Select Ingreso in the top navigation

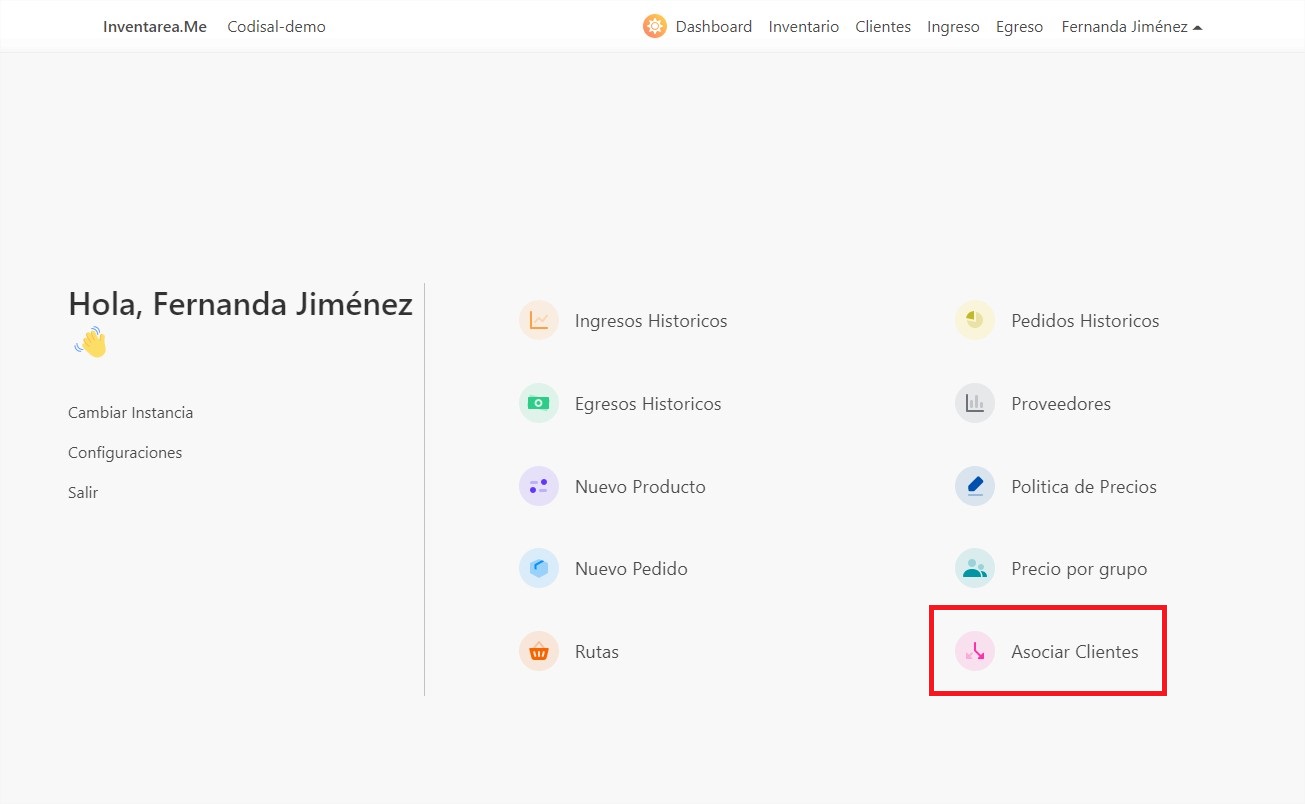click(x=952, y=26)
